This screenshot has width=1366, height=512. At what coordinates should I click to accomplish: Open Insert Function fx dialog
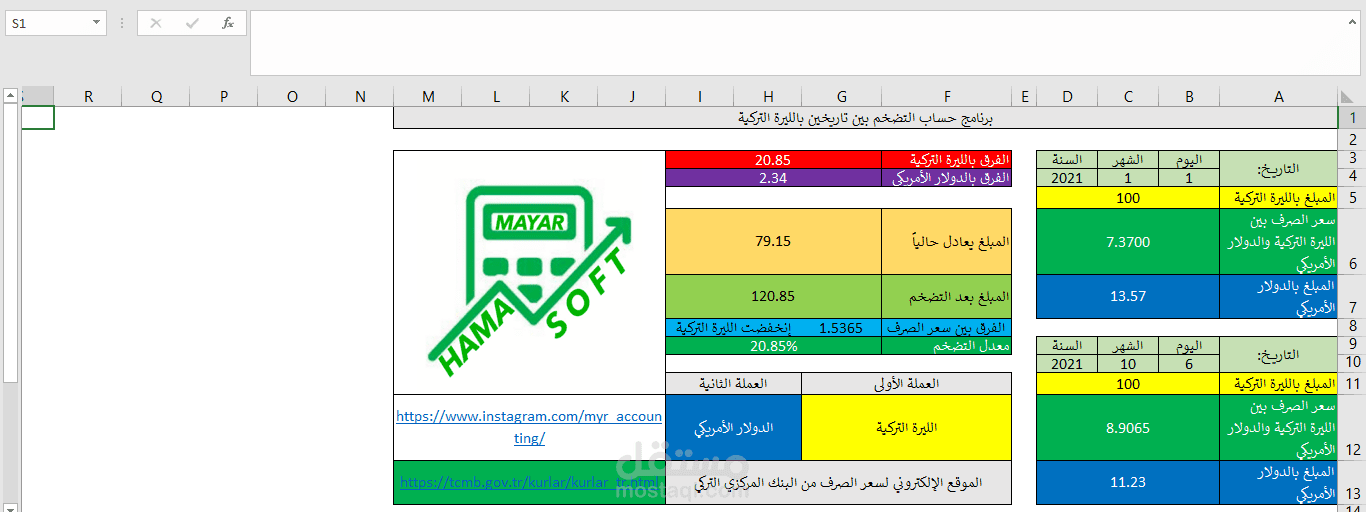[228, 23]
